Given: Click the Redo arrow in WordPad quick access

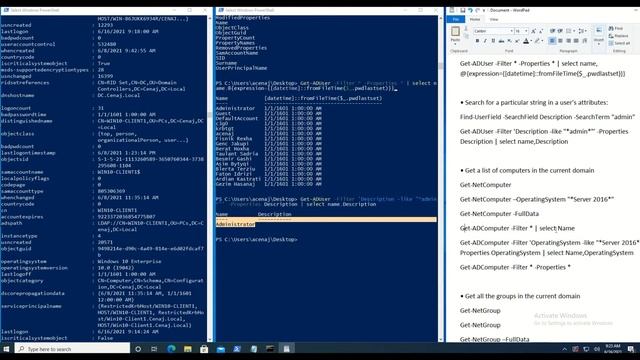Looking at the screenshot, I should pos(477,10).
